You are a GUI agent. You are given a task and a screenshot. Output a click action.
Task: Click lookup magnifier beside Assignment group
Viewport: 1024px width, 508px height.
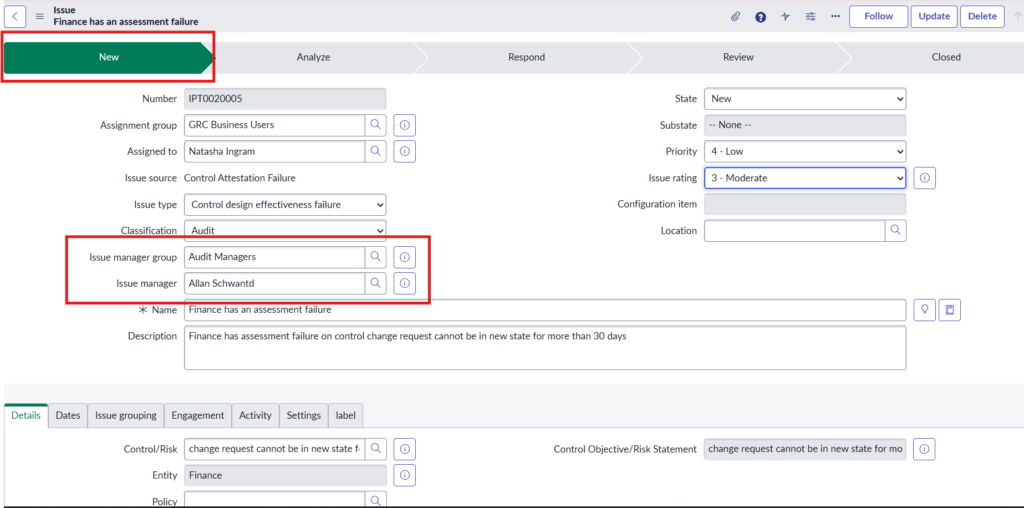375,125
